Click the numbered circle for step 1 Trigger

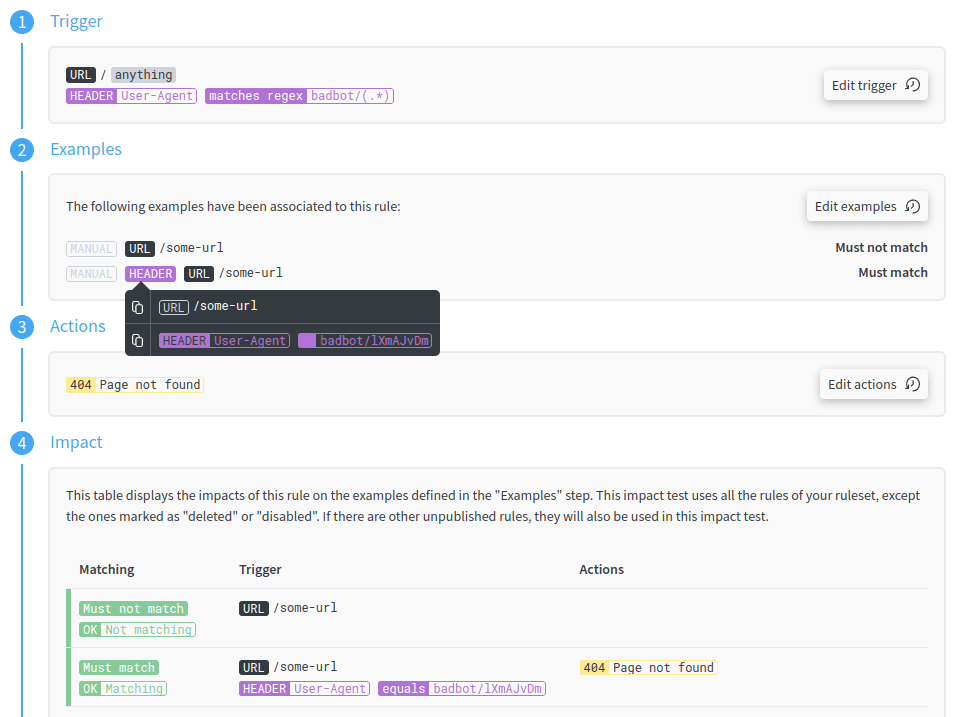22,21
